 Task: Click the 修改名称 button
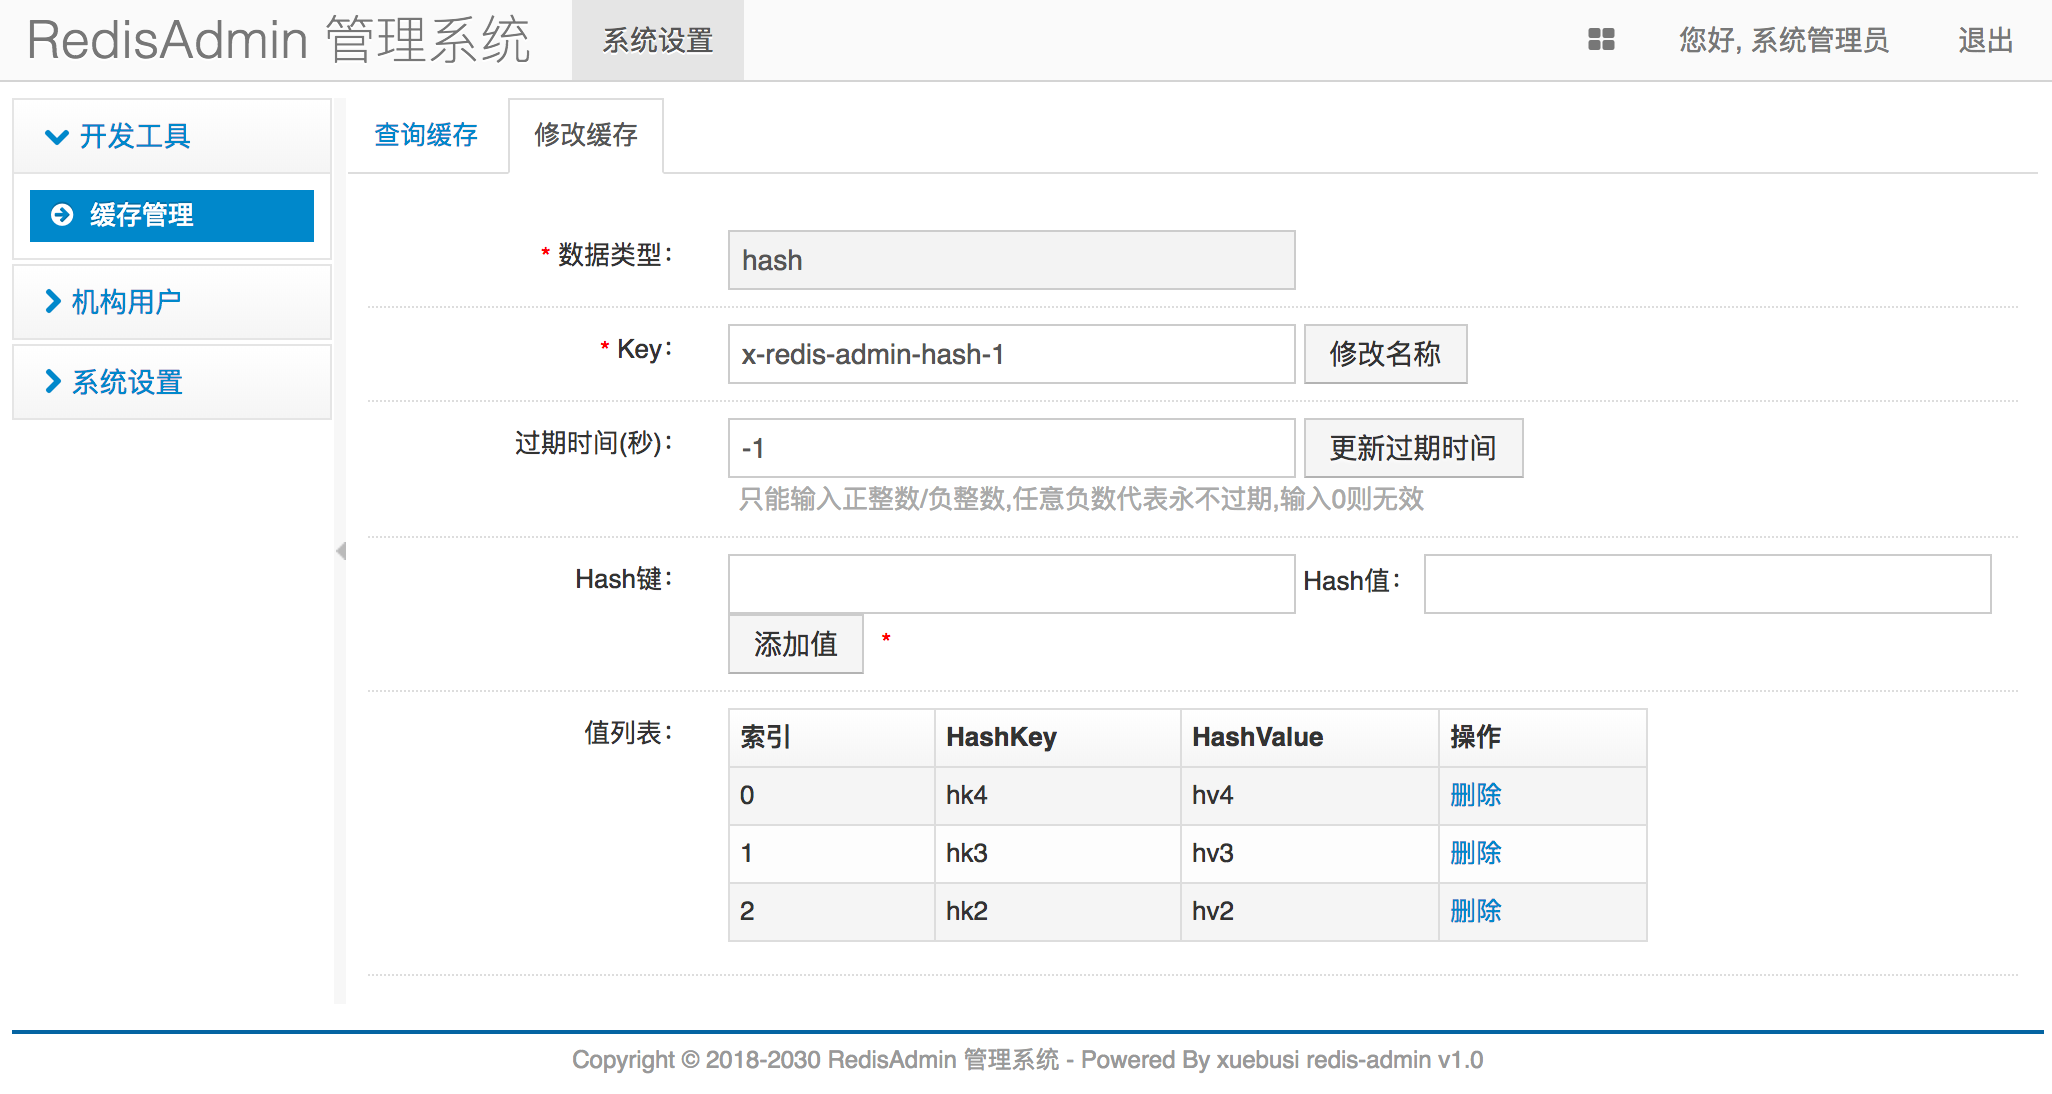pyautogui.click(x=1385, y=354)
